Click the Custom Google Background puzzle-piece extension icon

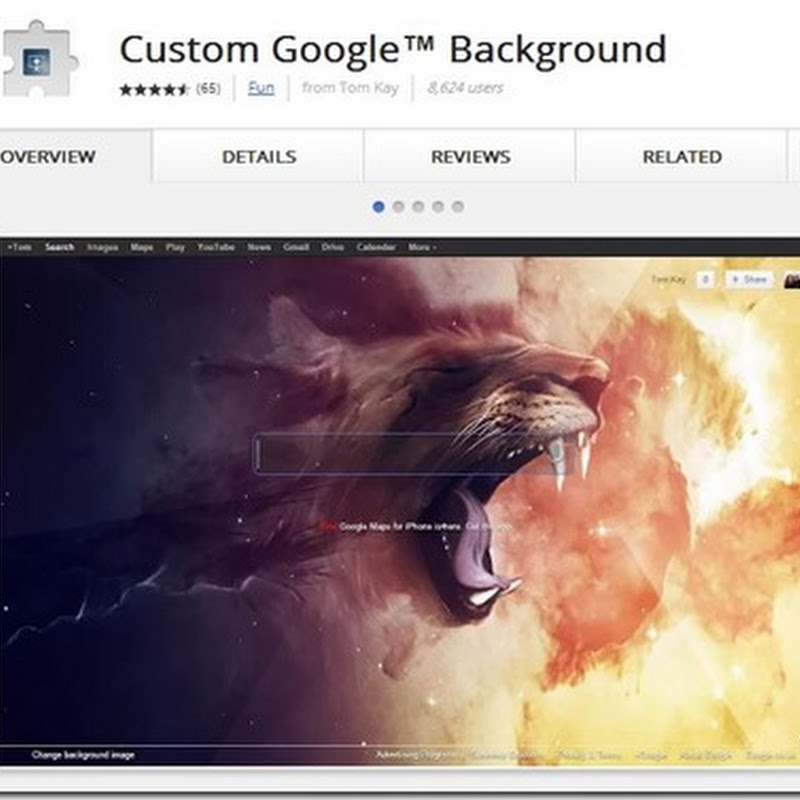[x=39, y=60]
